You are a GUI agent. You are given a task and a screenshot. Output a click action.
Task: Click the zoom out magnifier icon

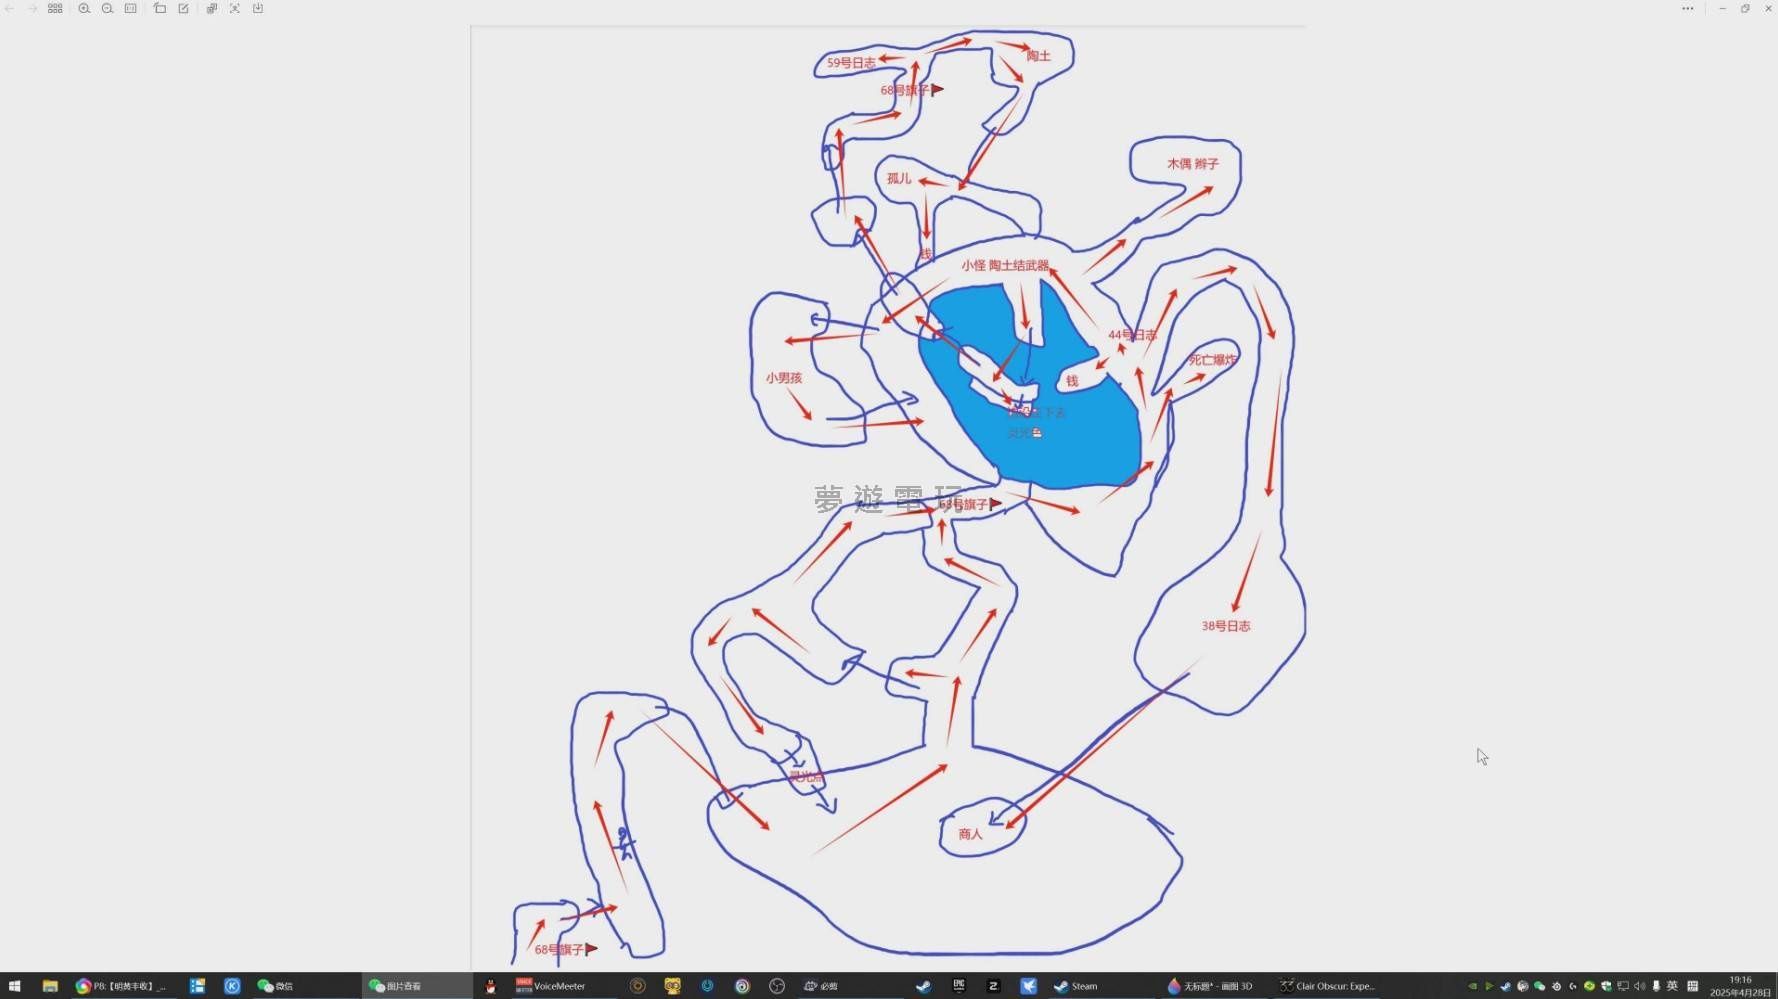(x=107, y=8)
